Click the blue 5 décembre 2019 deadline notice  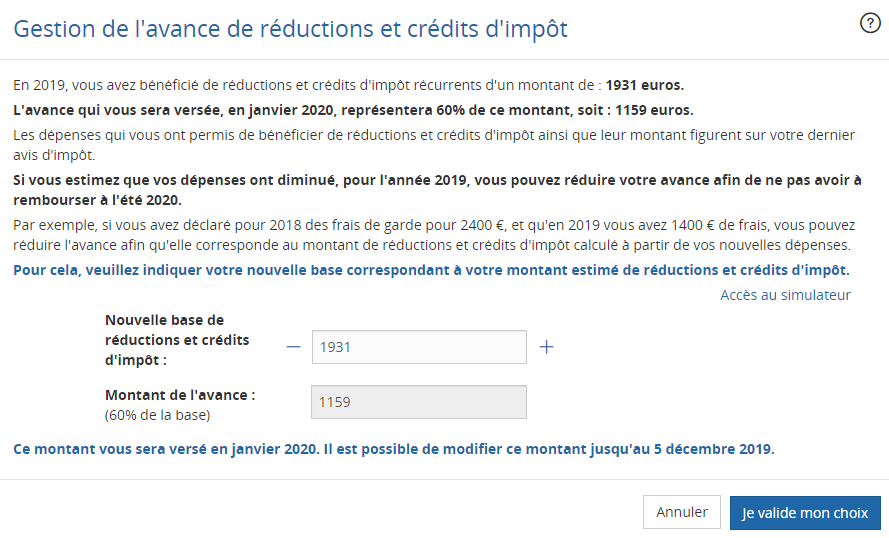[x=394, y=449]
